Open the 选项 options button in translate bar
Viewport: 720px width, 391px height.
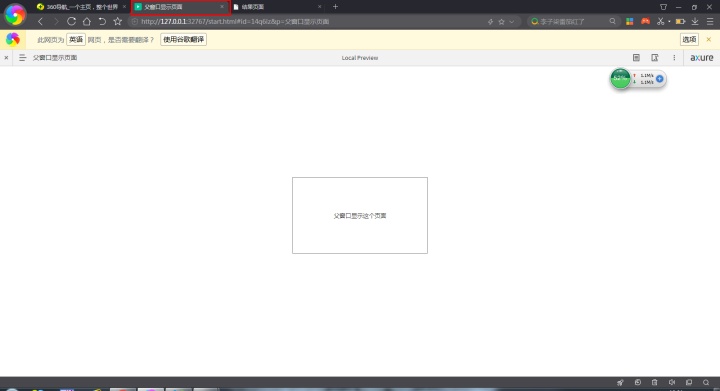tap(689, 39)
